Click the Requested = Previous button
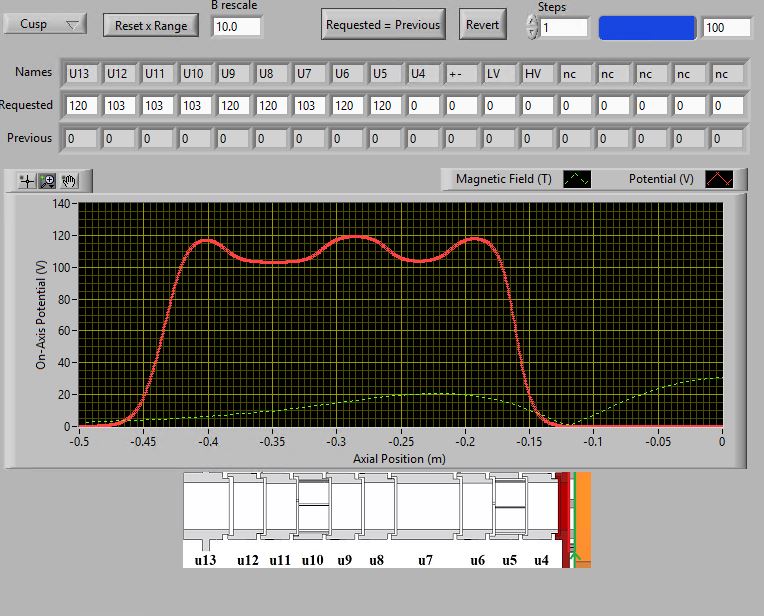The image size is (764, 616). [x=384, y=25]
